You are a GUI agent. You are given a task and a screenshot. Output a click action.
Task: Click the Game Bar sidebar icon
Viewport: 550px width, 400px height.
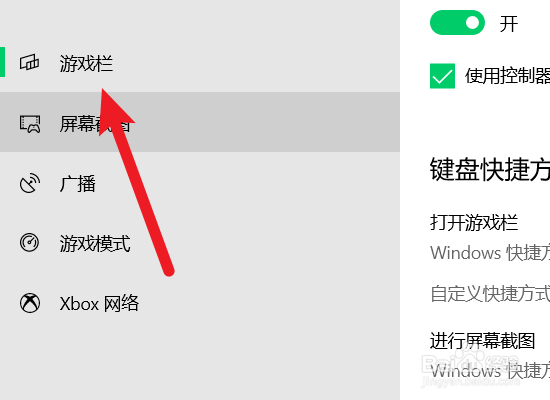[29, 63]
